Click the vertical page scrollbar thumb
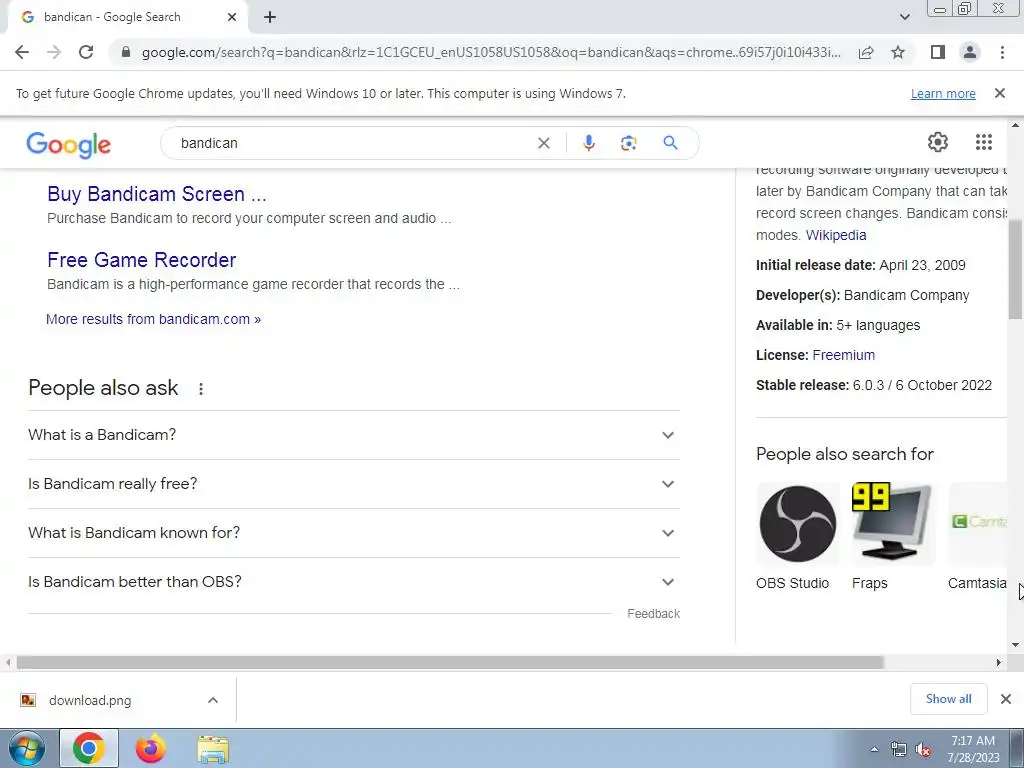Image resolution: width=1024 pixels, height=768 pixels. [x=1015, y=269]
